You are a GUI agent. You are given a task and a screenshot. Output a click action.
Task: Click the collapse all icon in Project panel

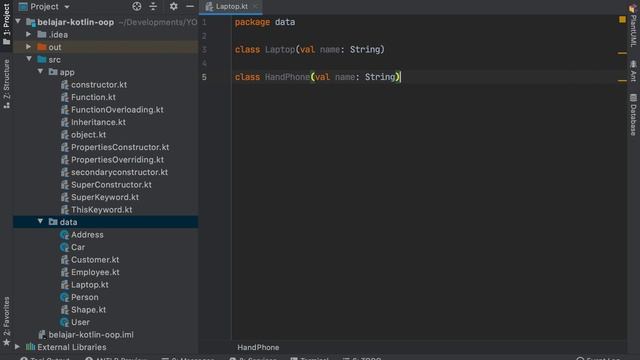pos(153,6)
